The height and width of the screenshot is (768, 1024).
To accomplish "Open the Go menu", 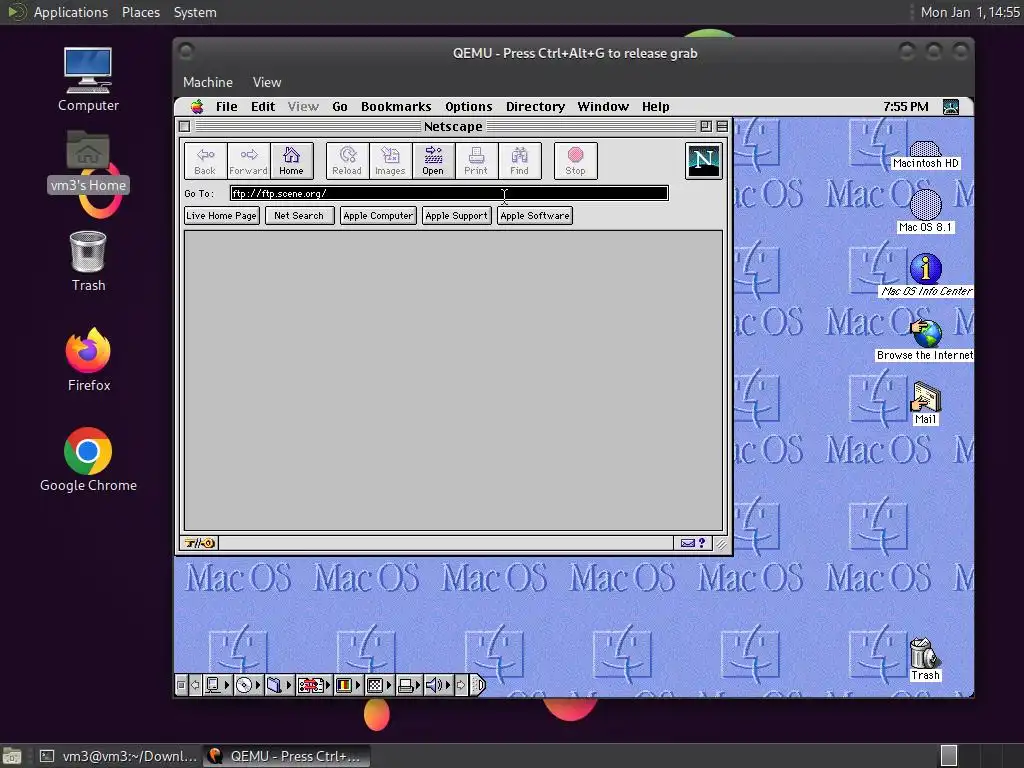I will [340, 106].
